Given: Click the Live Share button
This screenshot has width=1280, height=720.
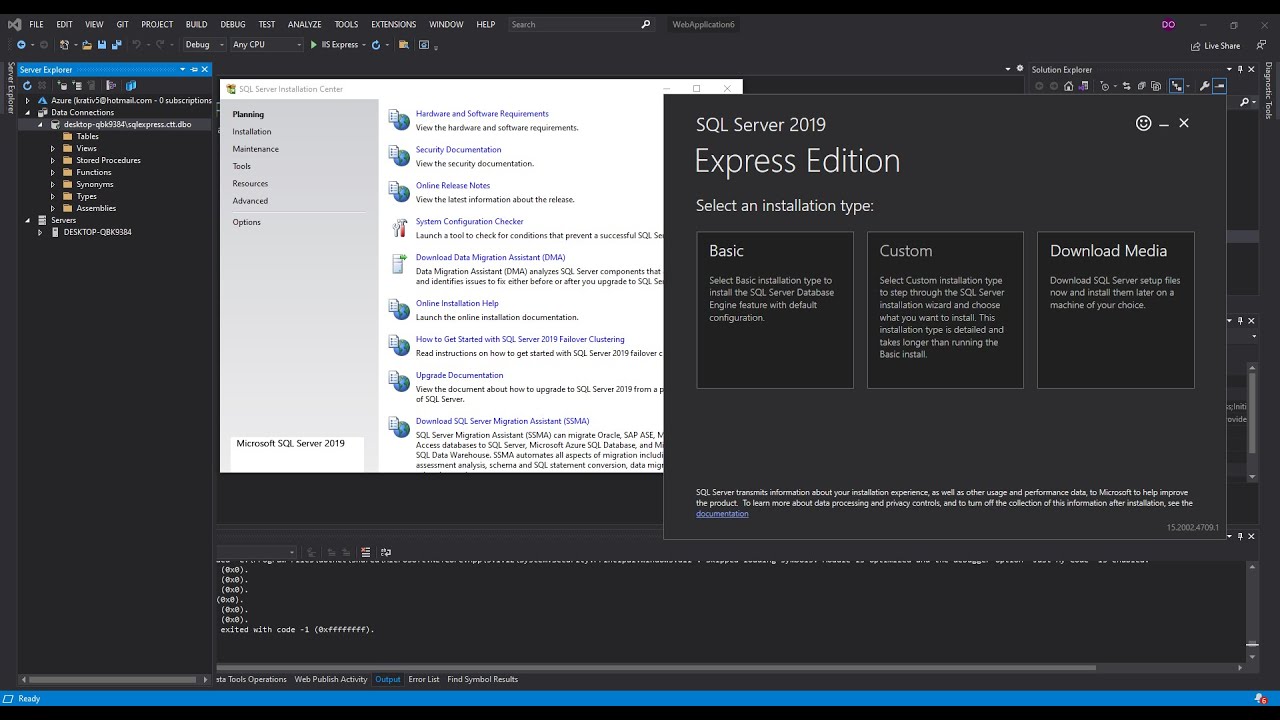Looking at the screenshot, I should click(1215, 45).
